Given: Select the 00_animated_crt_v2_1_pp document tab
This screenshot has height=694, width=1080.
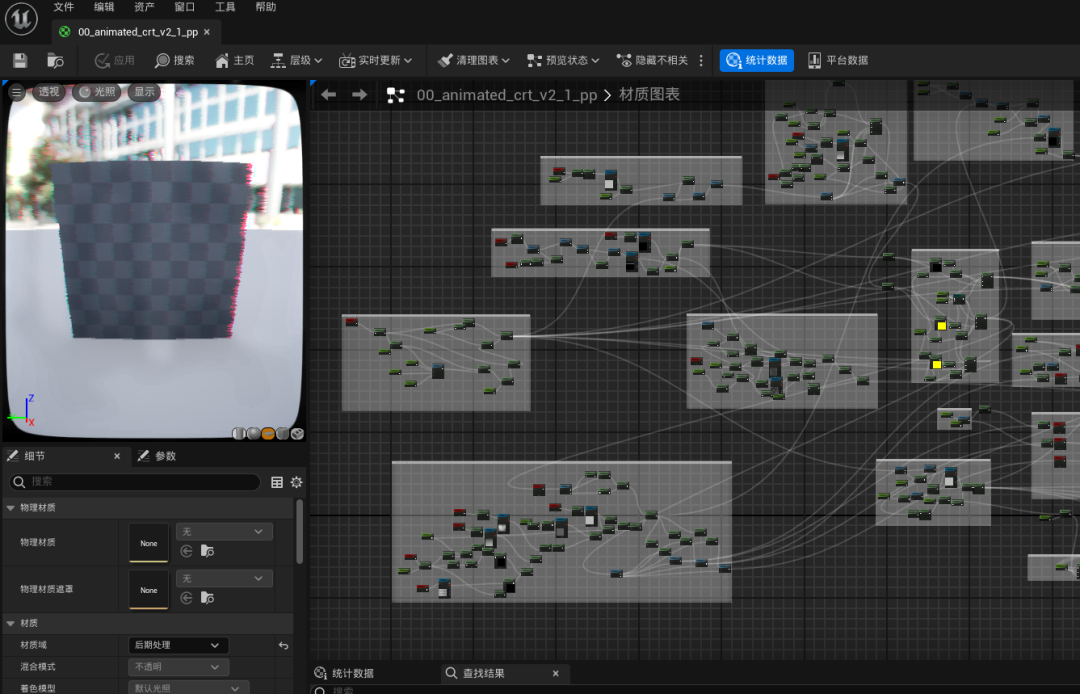Looking at the screenshot, I should tap(136, 32).
